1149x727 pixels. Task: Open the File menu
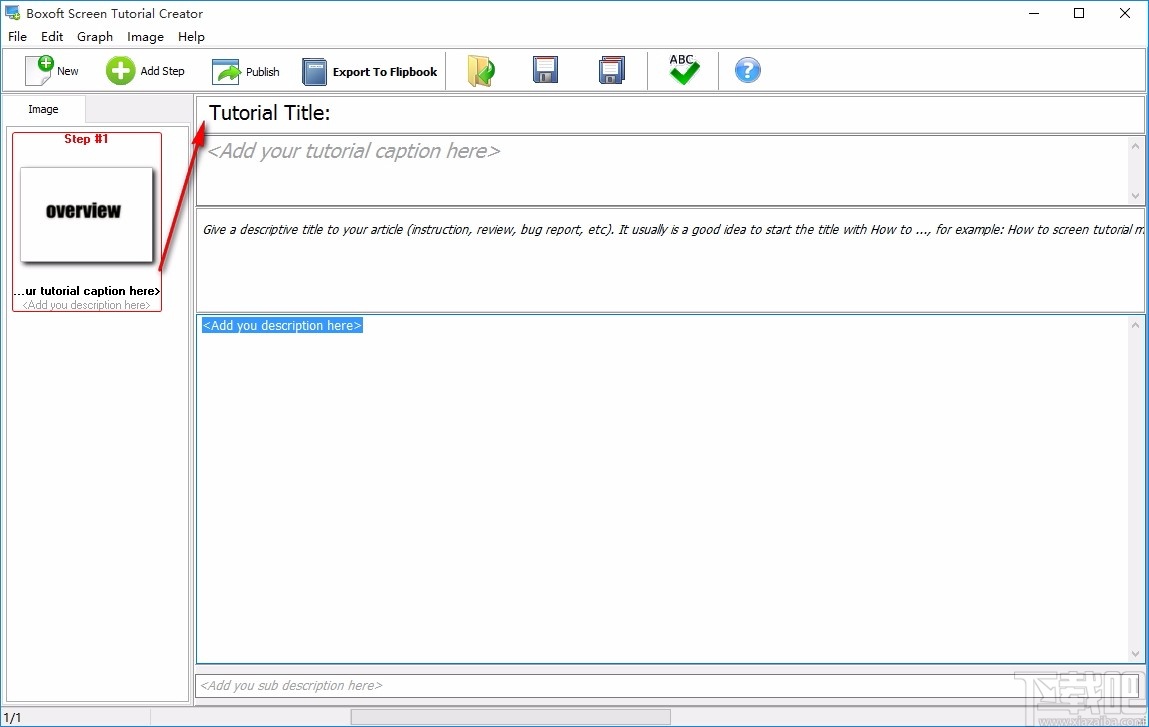coord(16,36)
